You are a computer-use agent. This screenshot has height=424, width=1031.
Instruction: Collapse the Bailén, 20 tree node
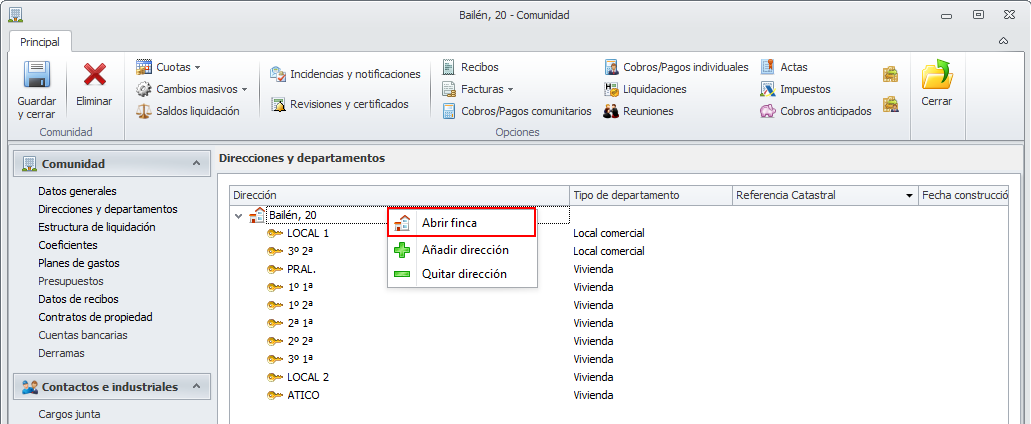tap(238, 215)
